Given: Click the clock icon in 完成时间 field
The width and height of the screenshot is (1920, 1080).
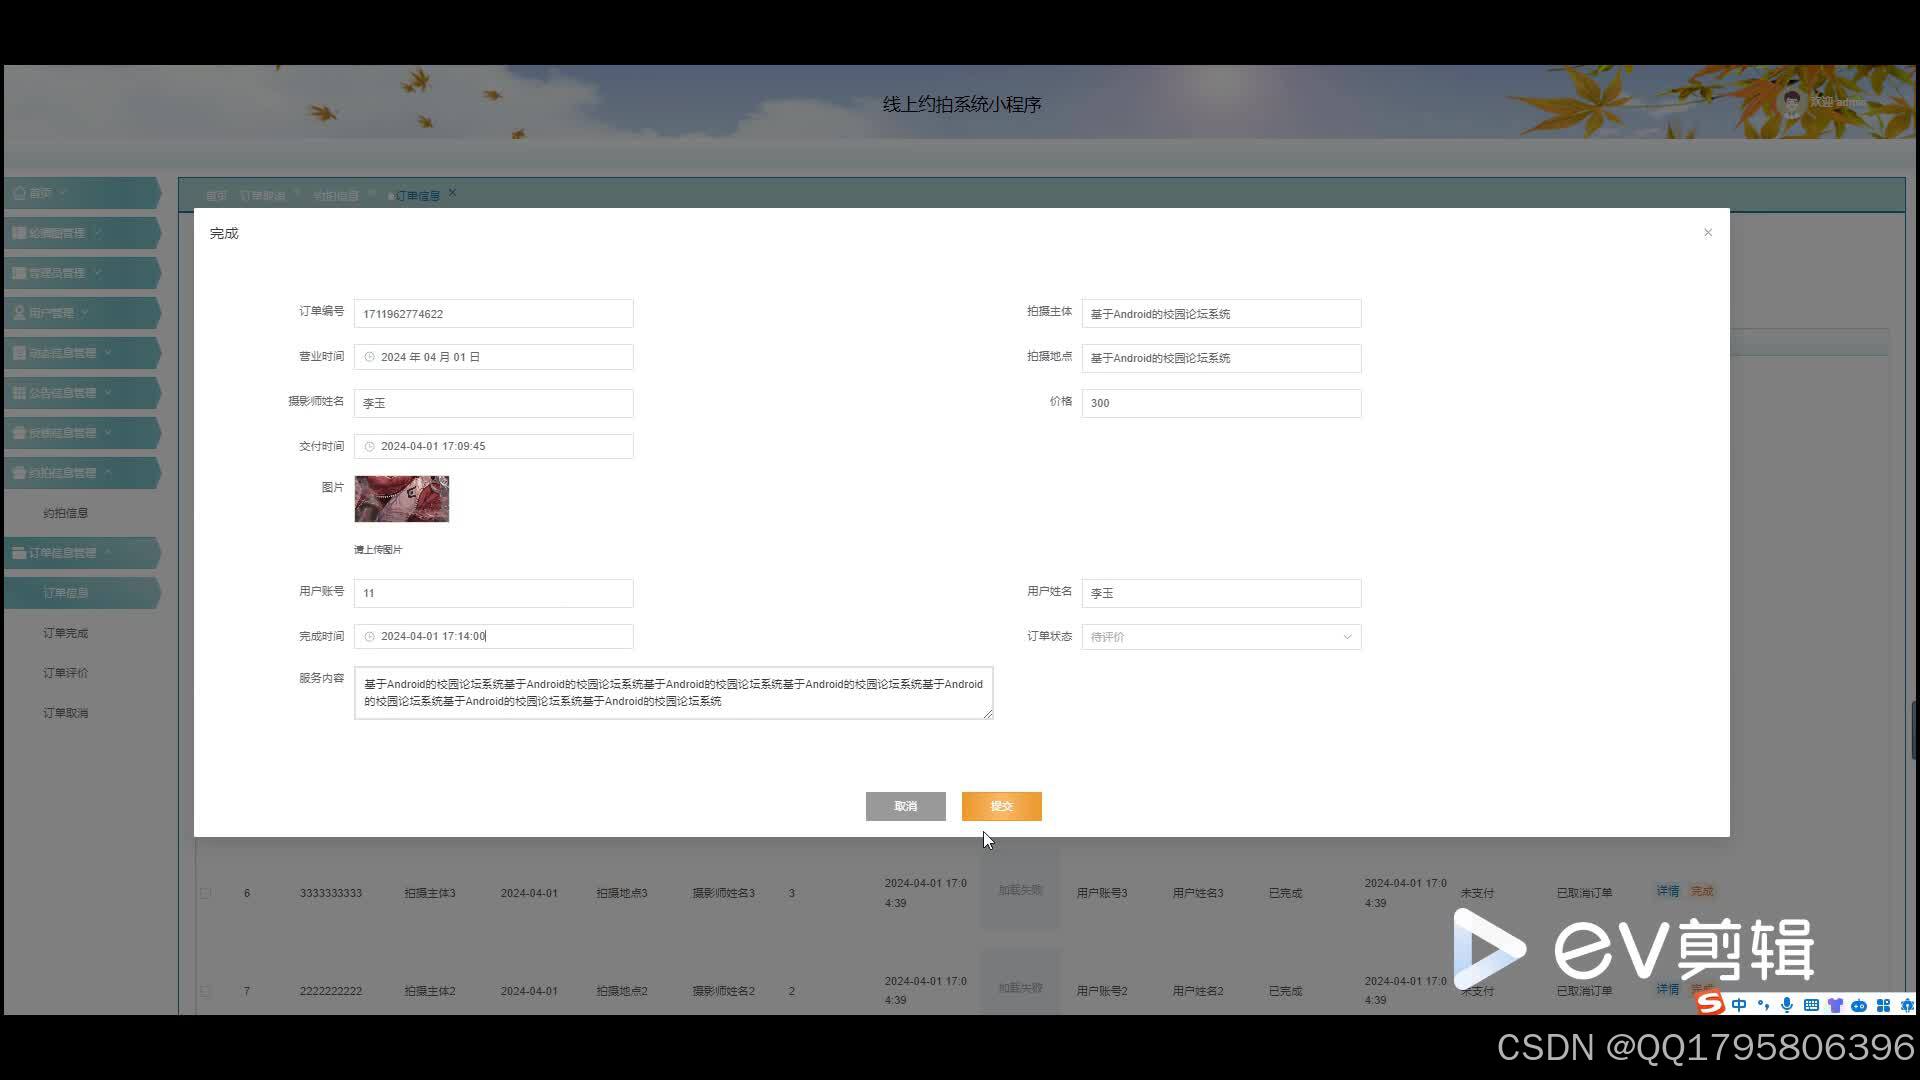Looking at the screenshot, I should (x=369, y=637).
